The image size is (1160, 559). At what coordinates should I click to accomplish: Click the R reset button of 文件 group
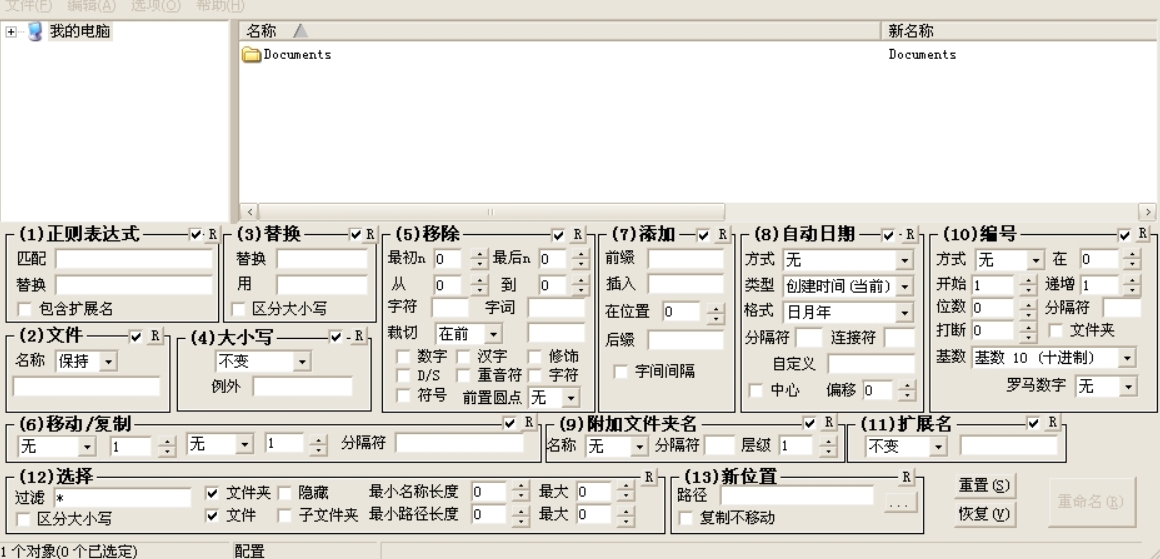[x=154, y=336]
